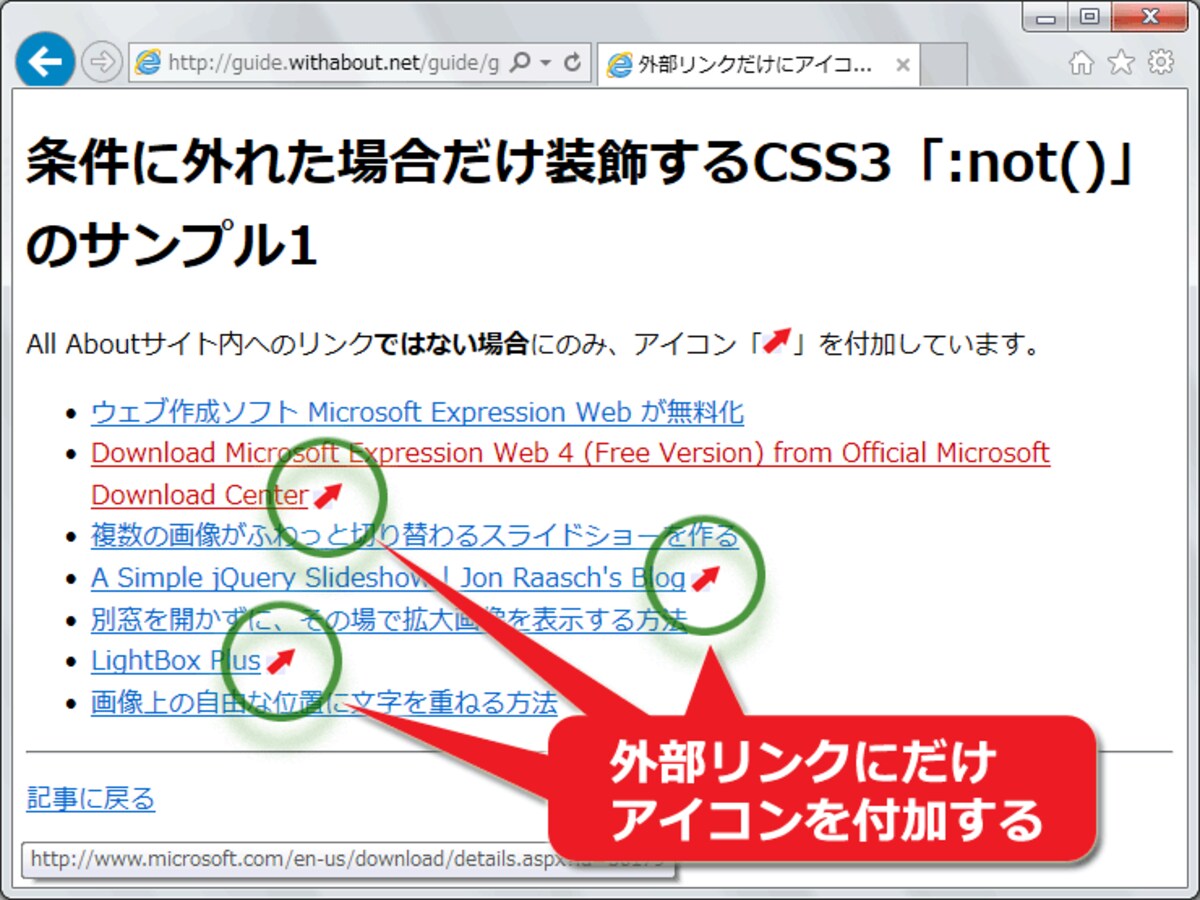Maximize the browser window
The image size is (1200, 900).
tap(1090, 17)
